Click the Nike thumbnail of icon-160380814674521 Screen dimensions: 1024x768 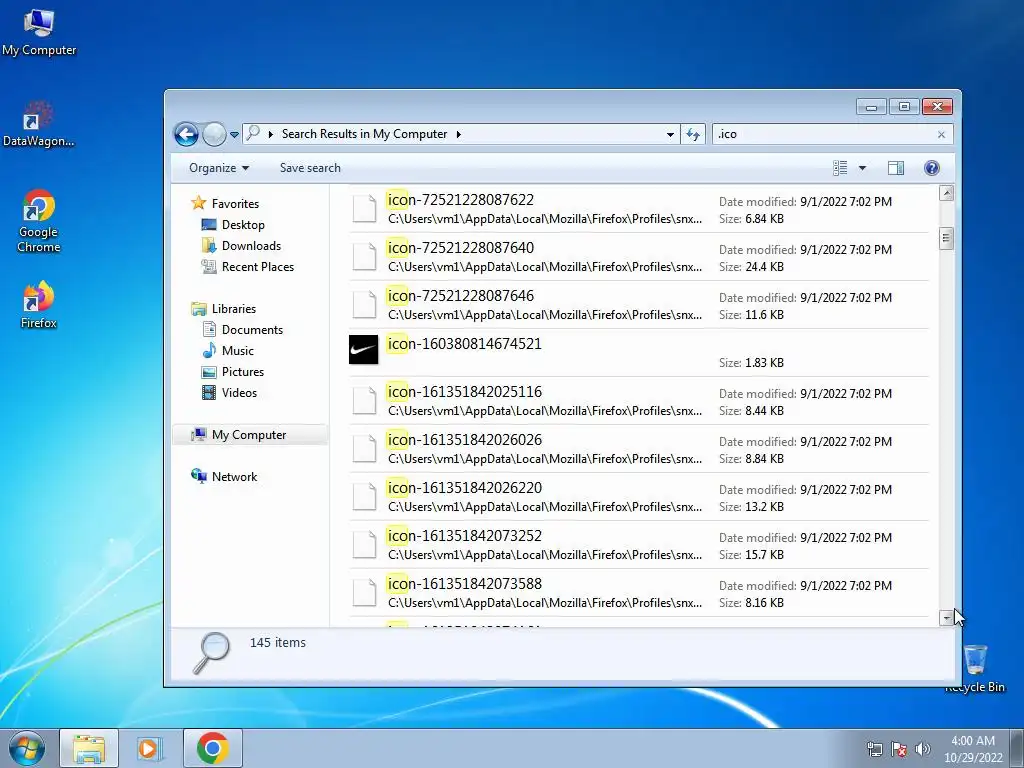click(364, 349)
